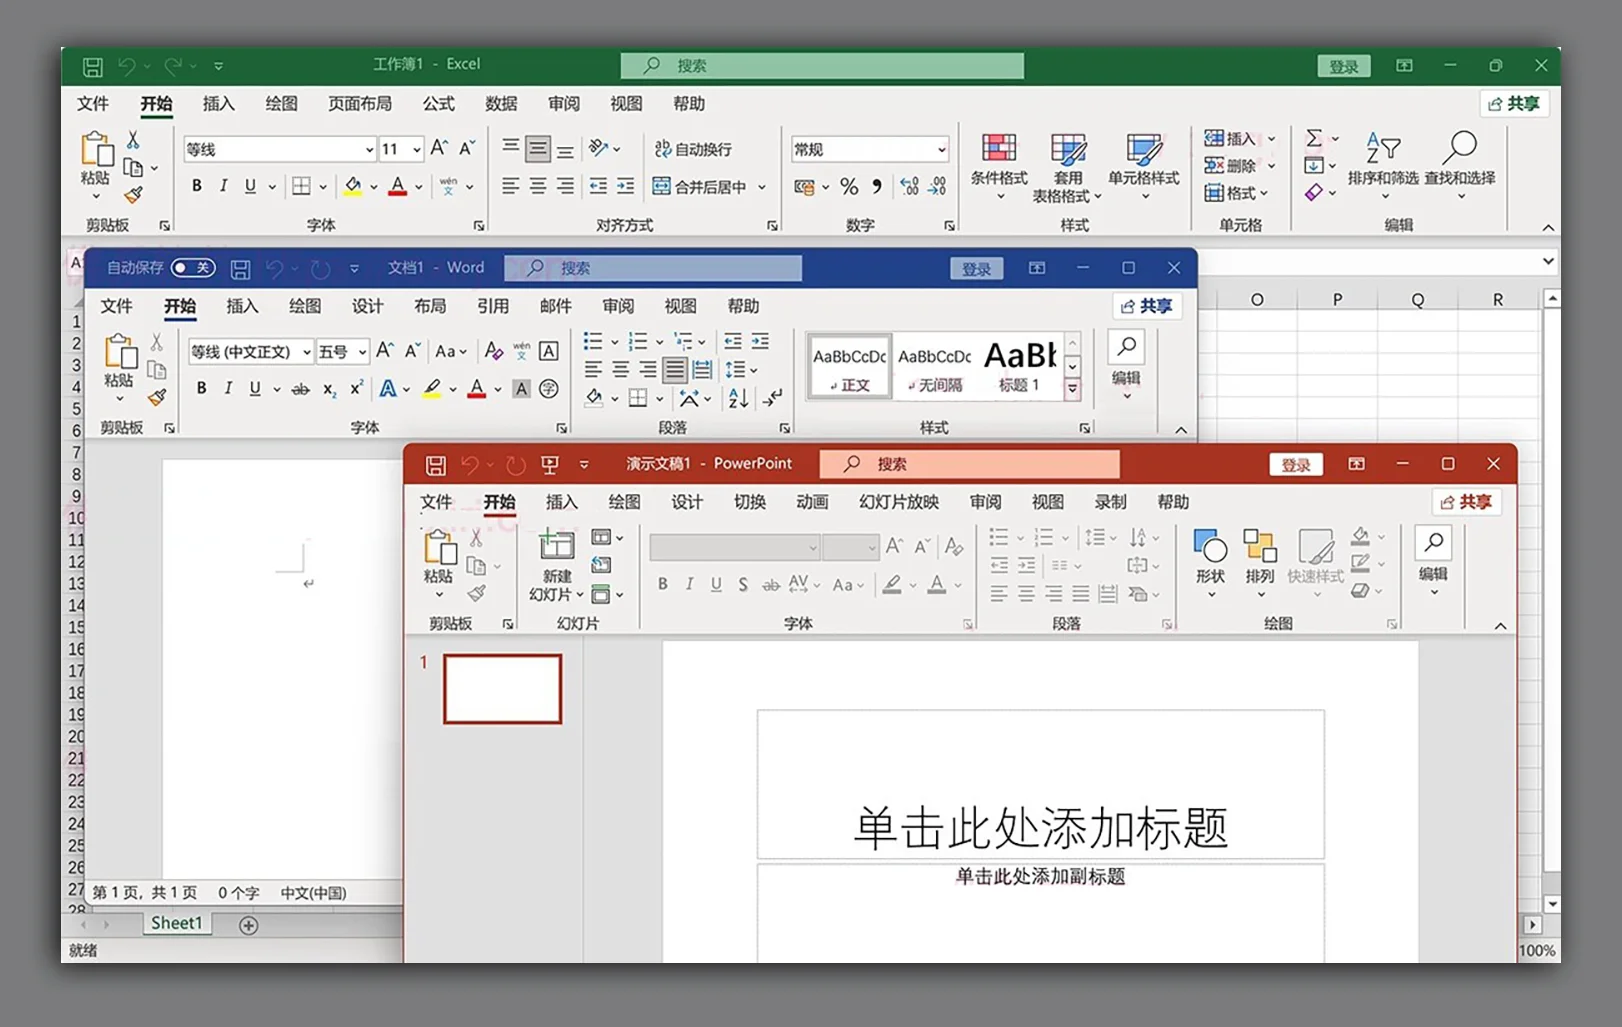This screenshot has height=1027, width=1622.
Task: Collapse the PowerPoint ribbon
Action: (x=1500, y=625)
